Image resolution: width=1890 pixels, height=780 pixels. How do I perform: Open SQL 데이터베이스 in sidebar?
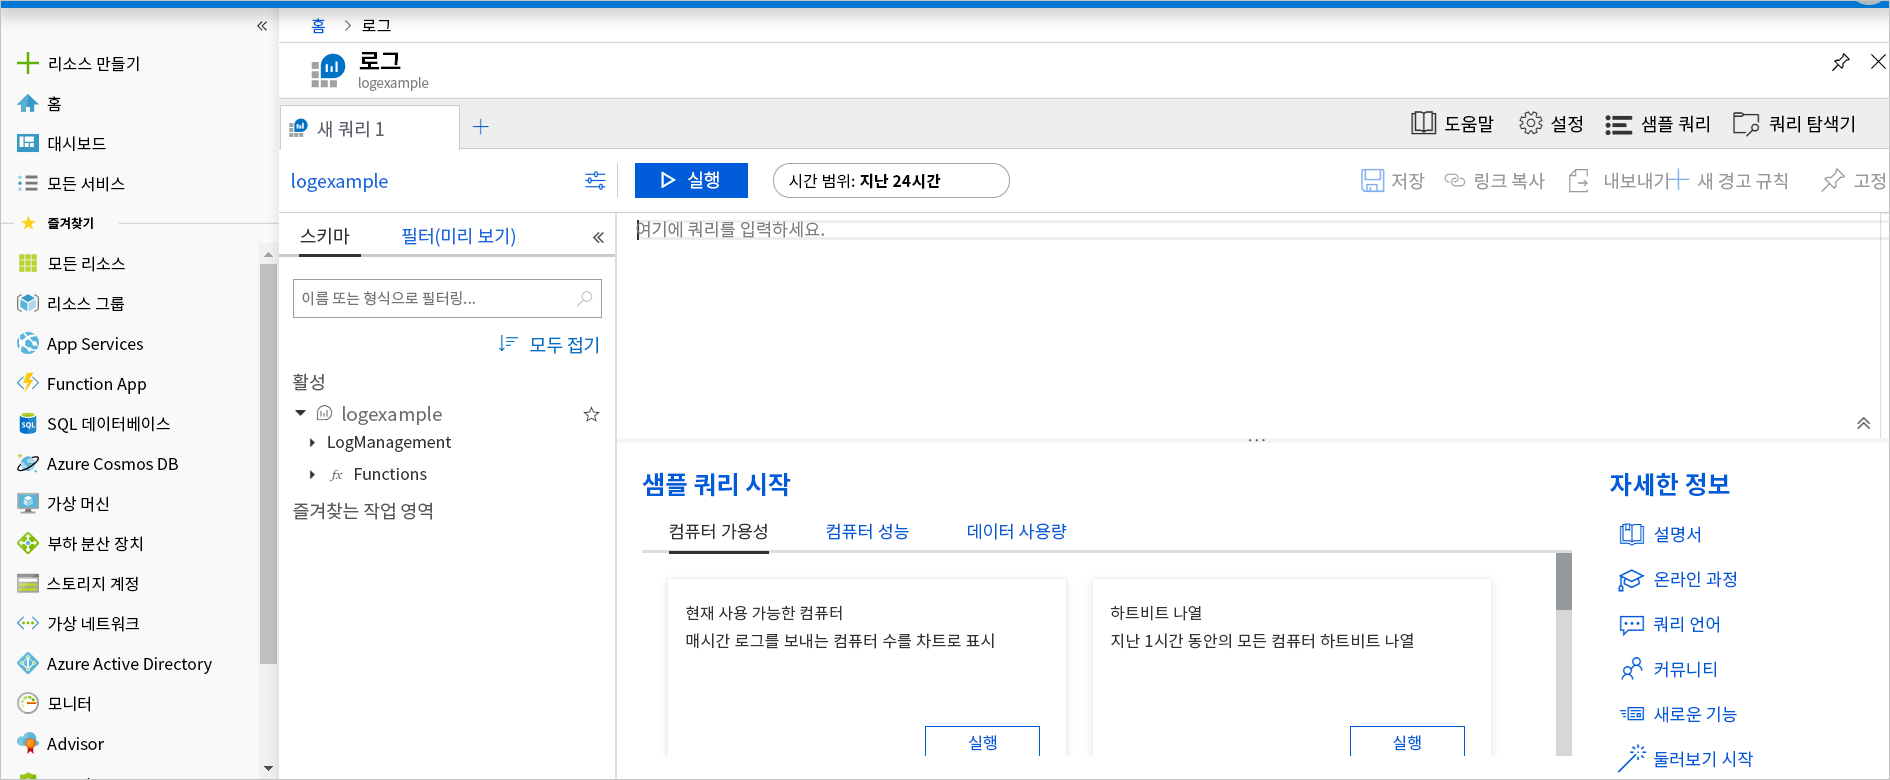[x=94, y=424]
